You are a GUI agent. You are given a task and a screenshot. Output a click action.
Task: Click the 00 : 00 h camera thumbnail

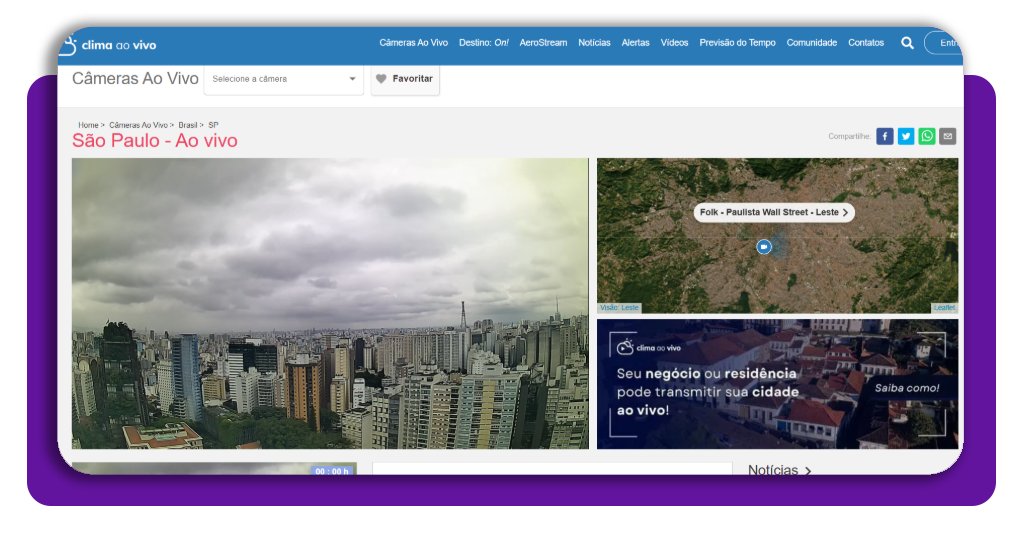pyautogui.click(x=214, y=469)
